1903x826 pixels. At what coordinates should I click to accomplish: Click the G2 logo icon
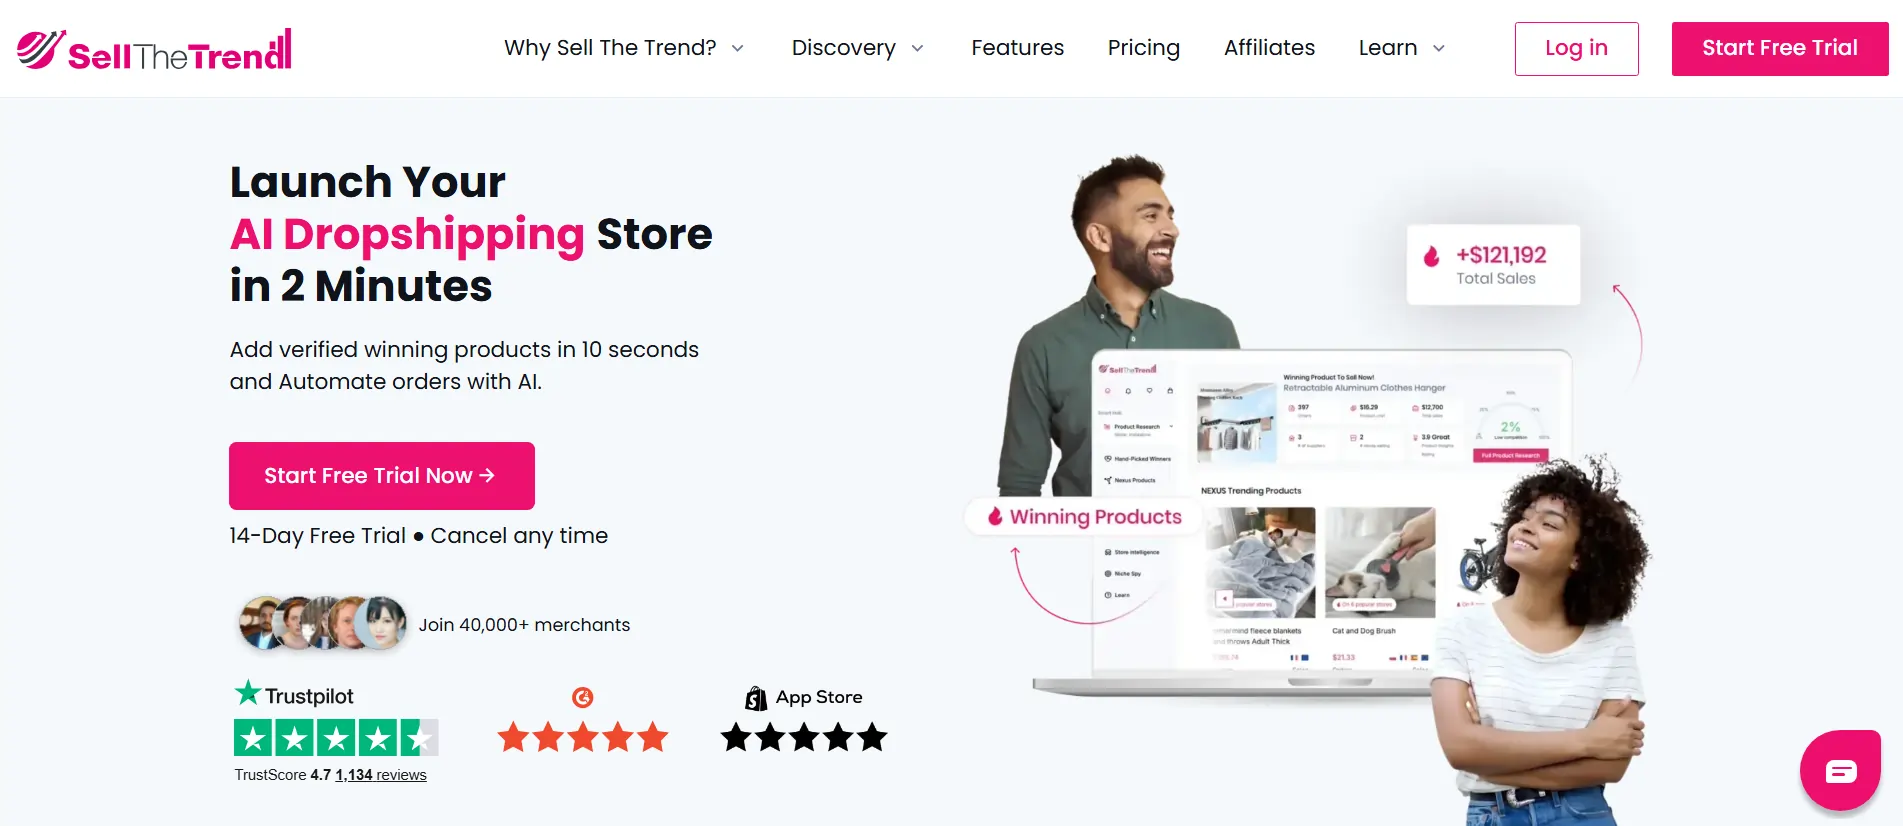pyautogui.click(x=583, y=697)
